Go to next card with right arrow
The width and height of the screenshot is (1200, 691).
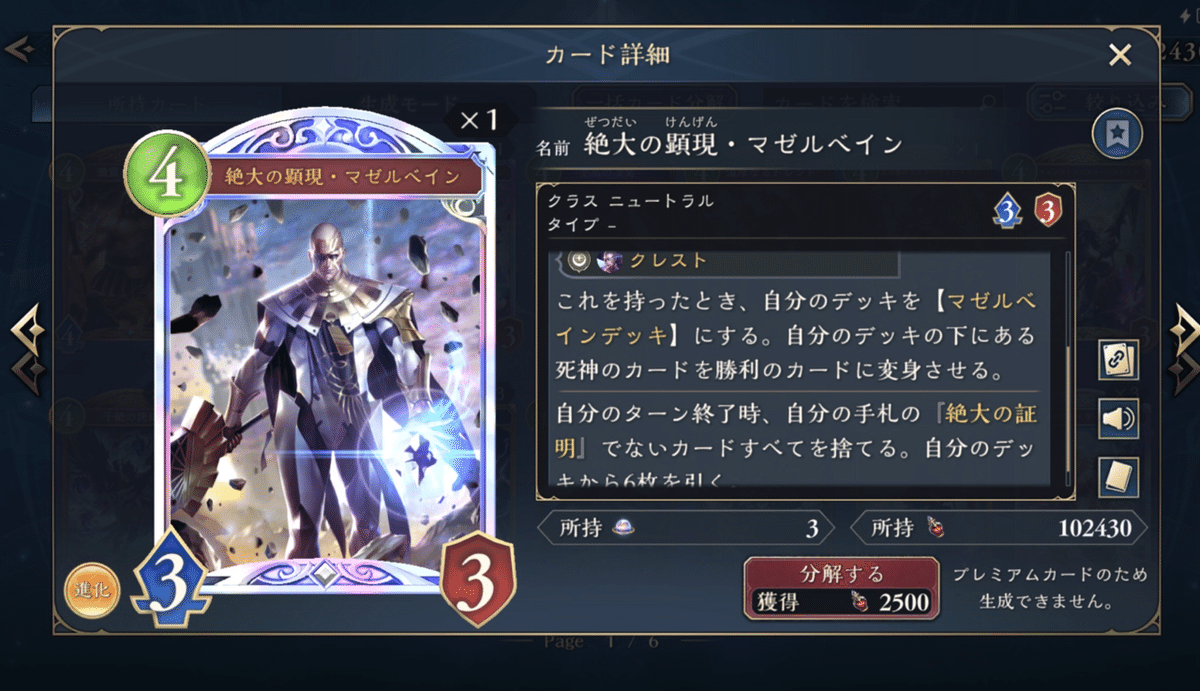pyautogui.click(x=1184, y=346)
